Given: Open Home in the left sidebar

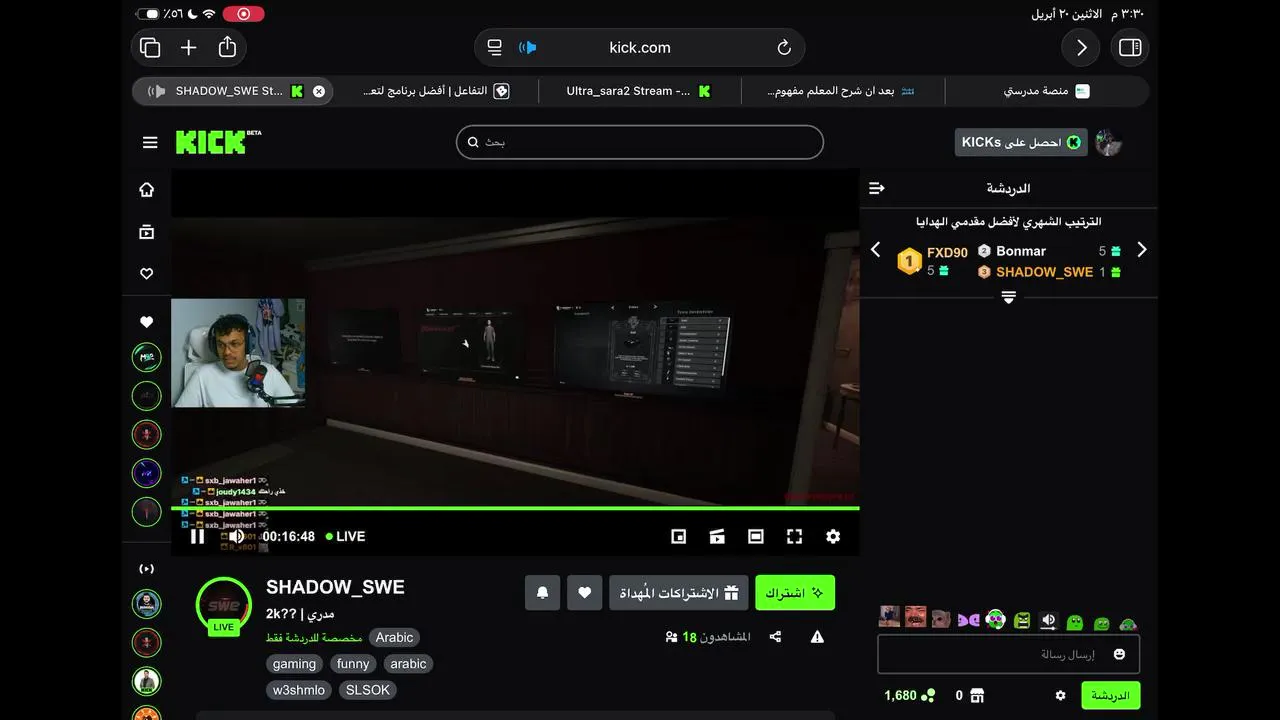Looking at the screenshot, I should (146, 190).
